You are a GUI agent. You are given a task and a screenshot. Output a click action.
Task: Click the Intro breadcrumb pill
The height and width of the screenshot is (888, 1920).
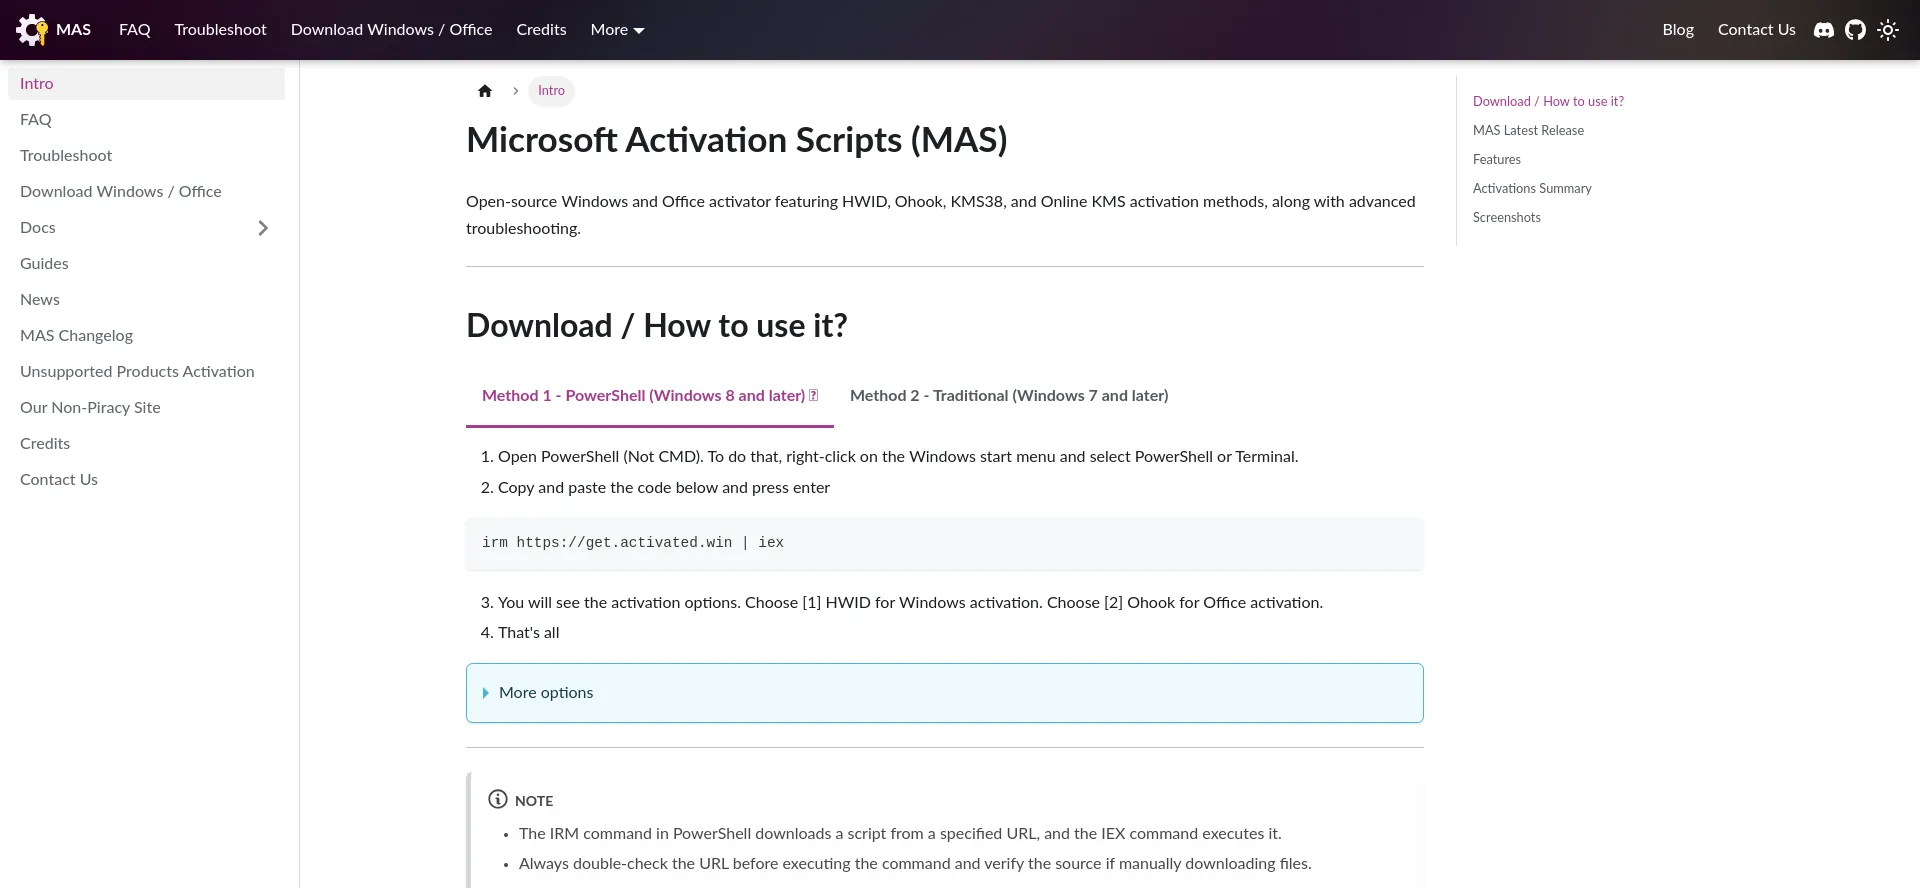[551, 91]
